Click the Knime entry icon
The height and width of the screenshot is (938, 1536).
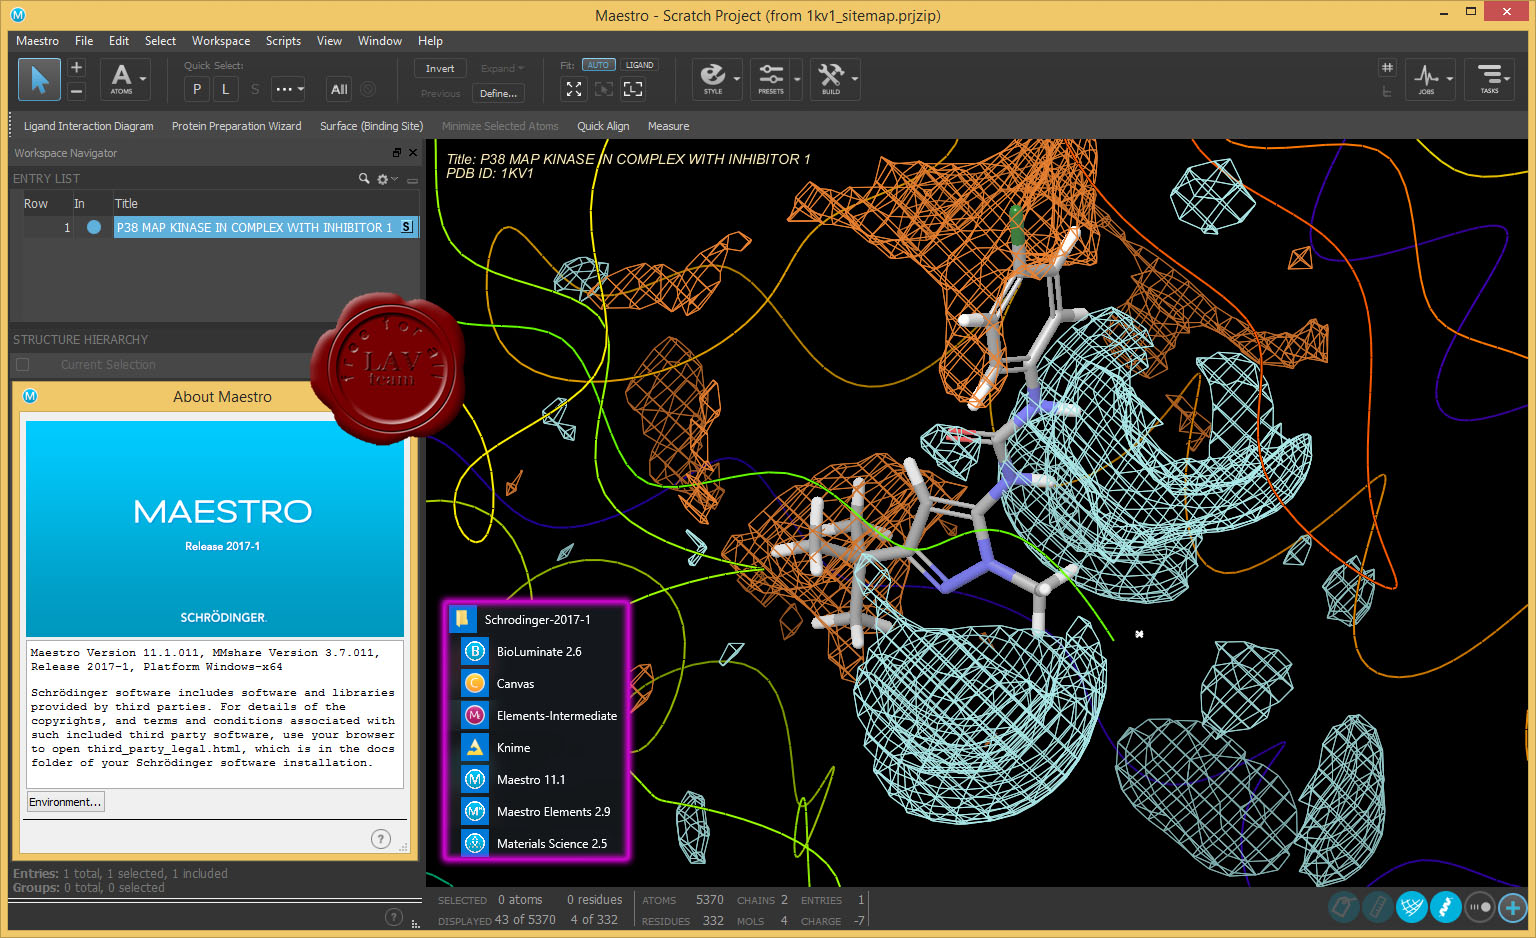point(475,747)
